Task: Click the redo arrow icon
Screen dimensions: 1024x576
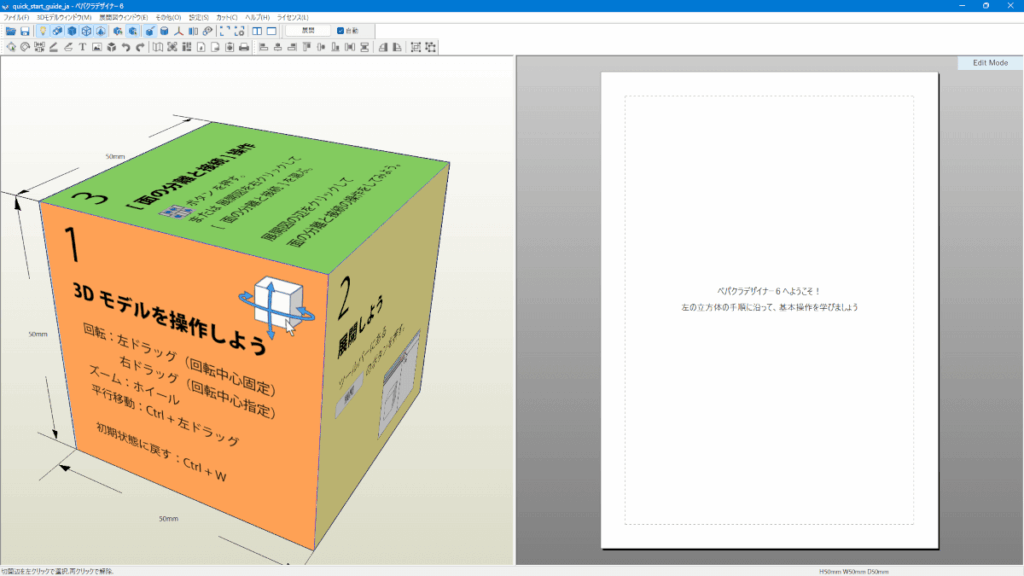Action: (140, 47)
